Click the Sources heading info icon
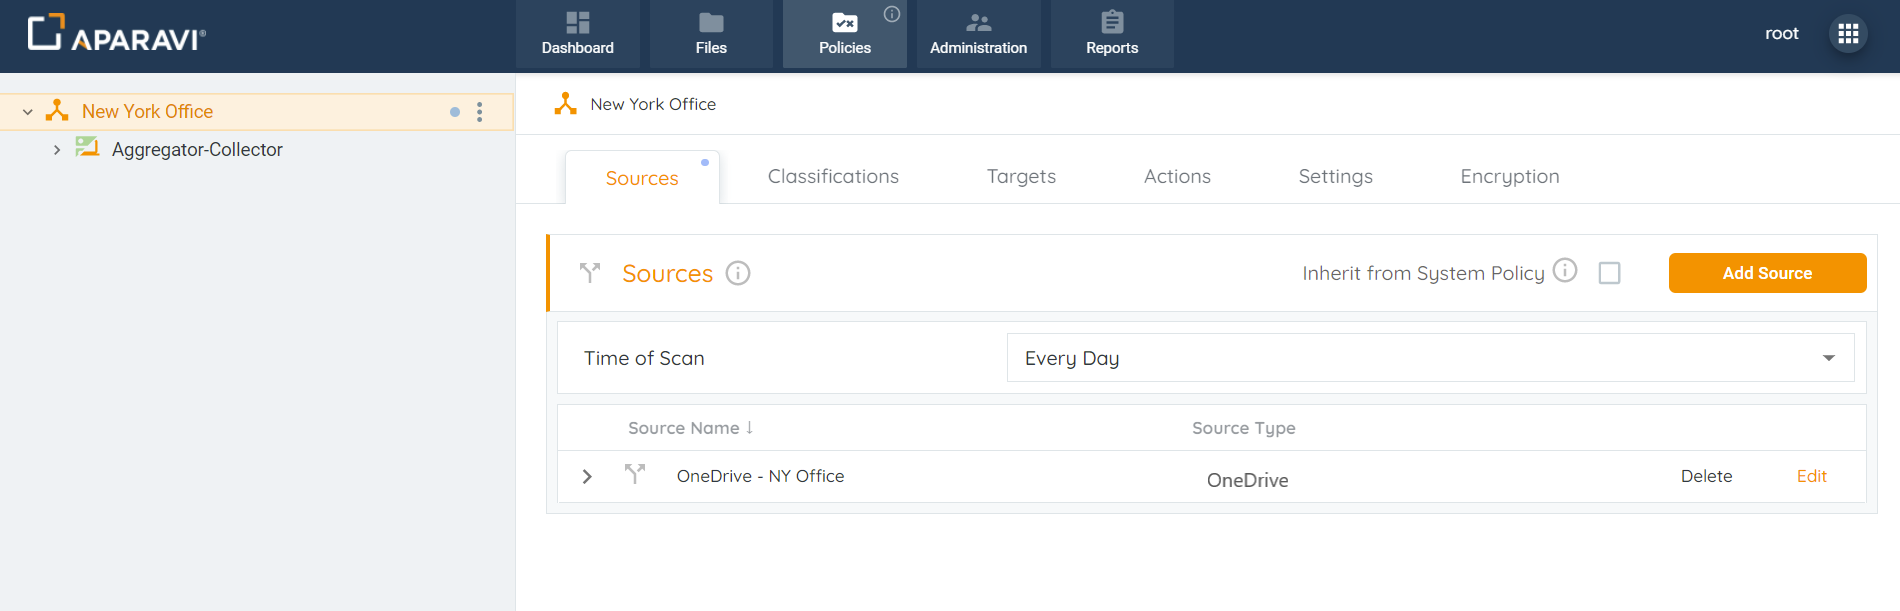Screen dimensions: 1900x611 coord(738,273)
